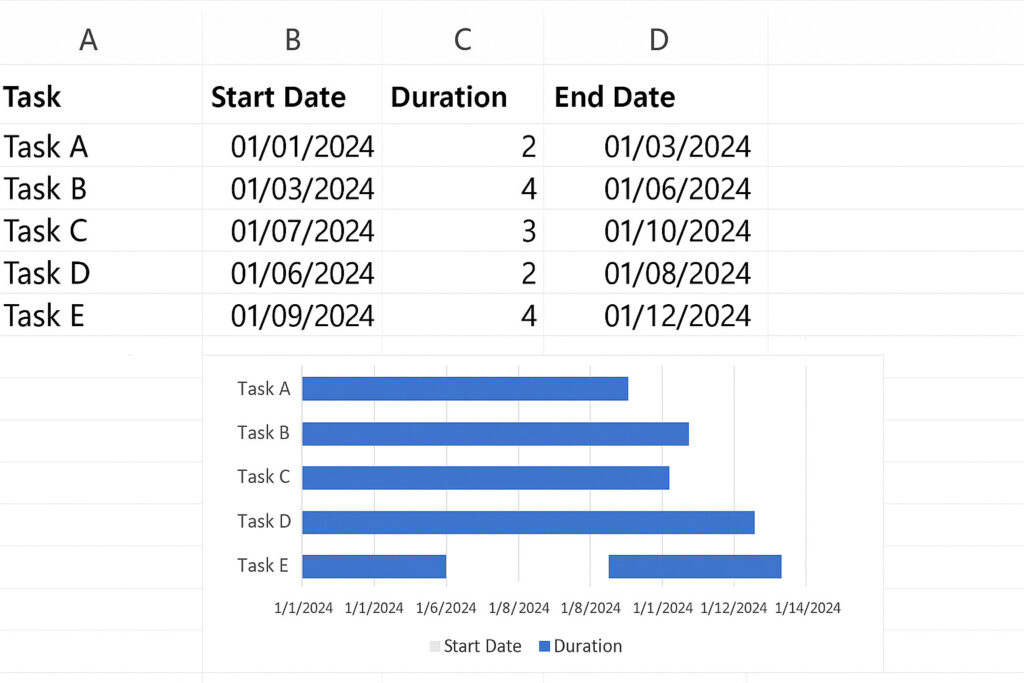Select the 'End Date' header cell

pyautogui.click(x=615, y=97)
